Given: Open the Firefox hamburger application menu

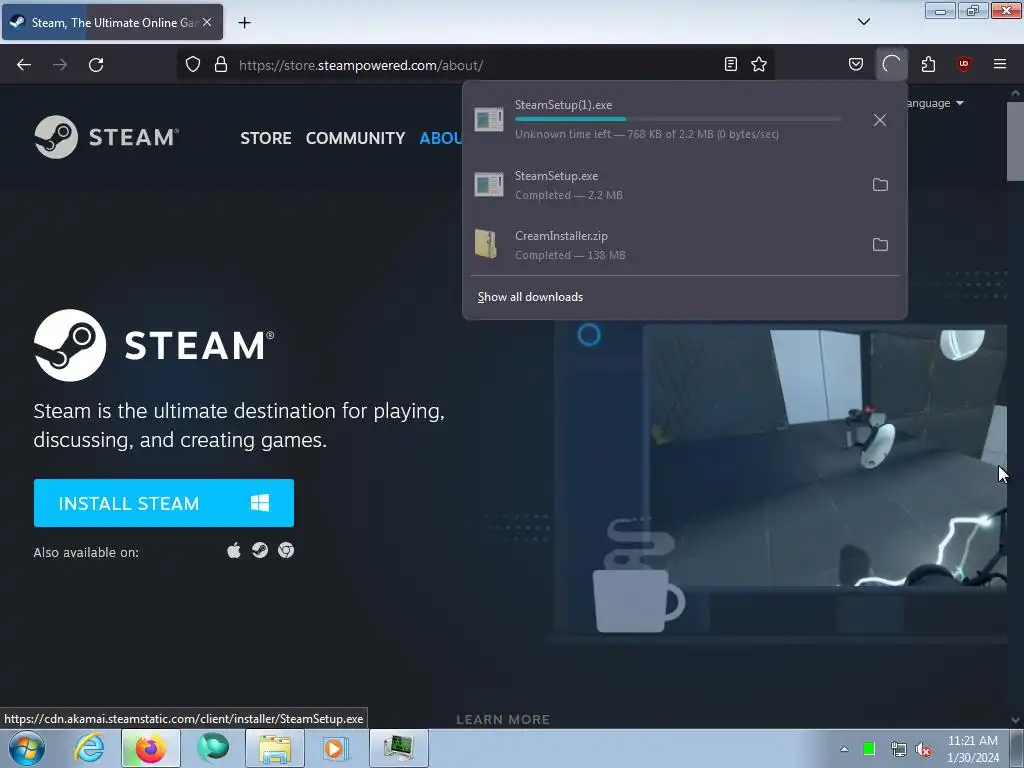Looking at the screenshot, I should [x=1000, y=64].
